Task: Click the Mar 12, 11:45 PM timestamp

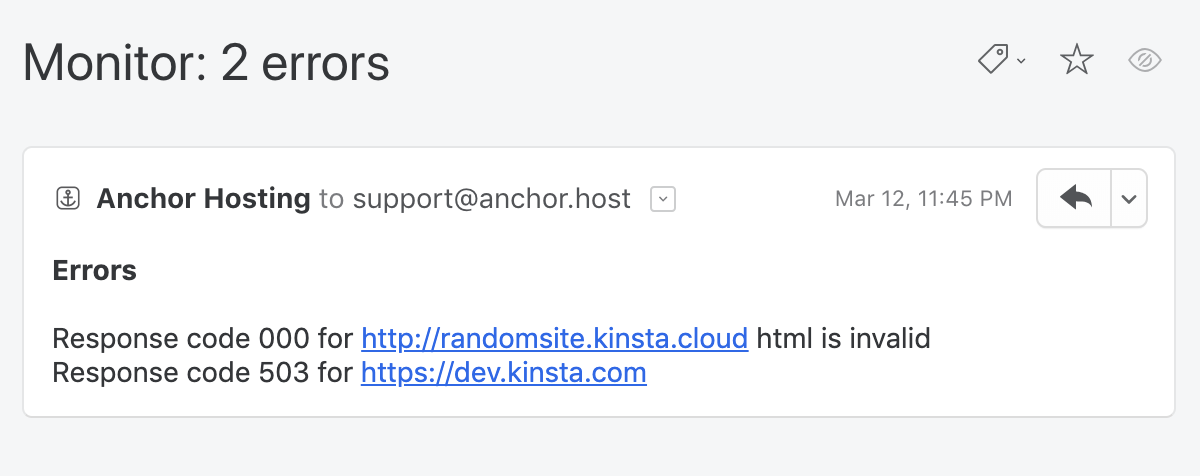Action: click(923, 199)
